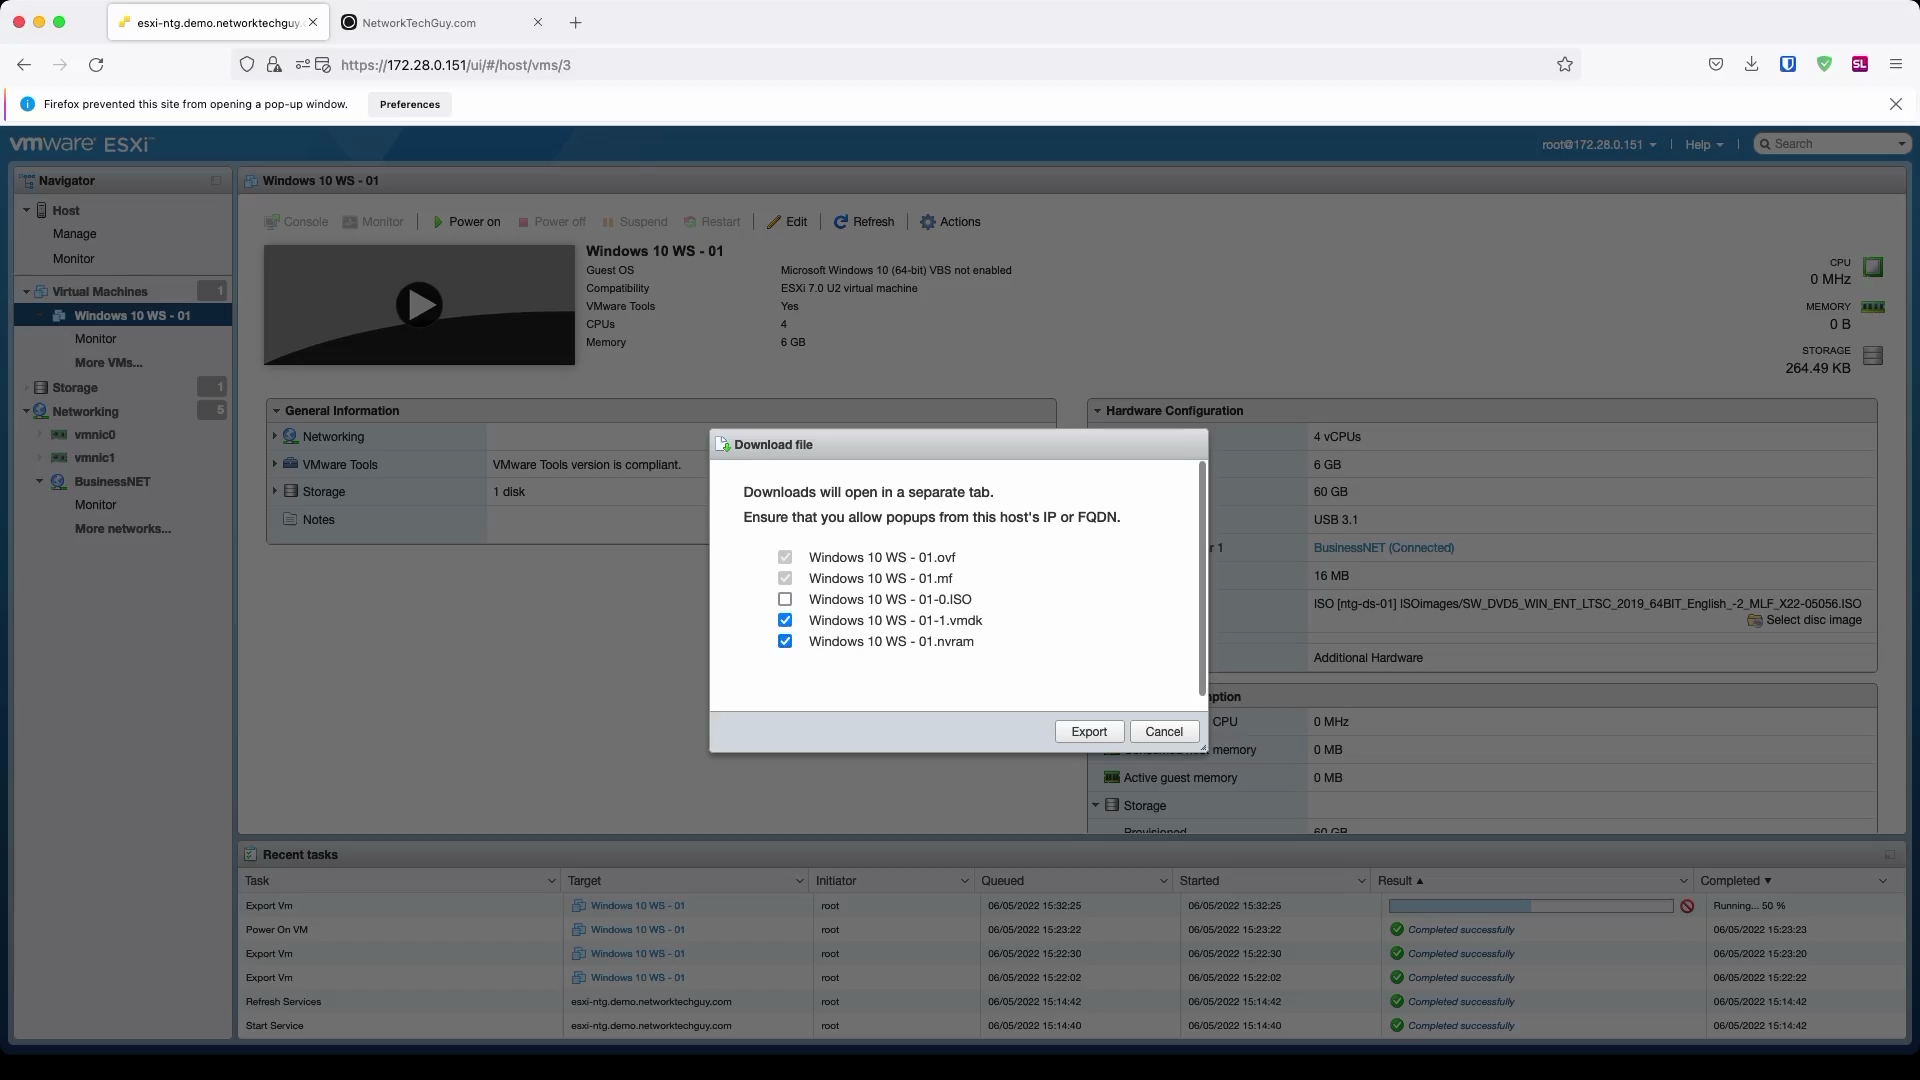Select Virtual Machines in Navigator

[x=100, y=292]
